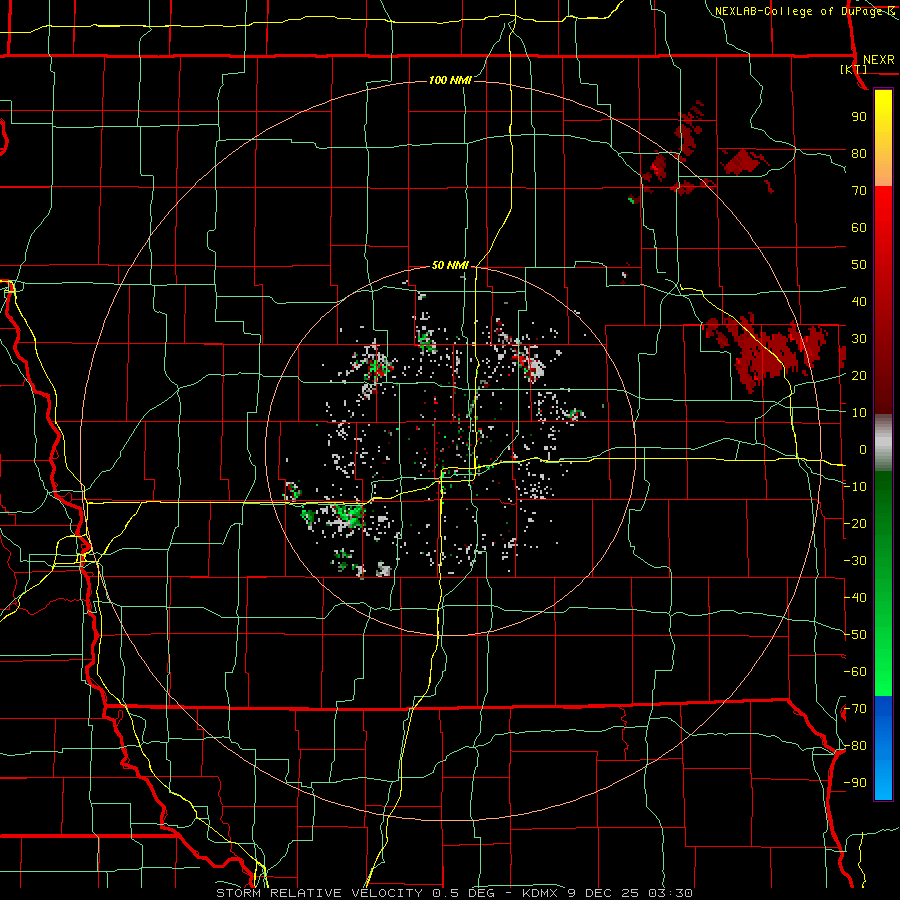Click the "100 NMI" range ring label
900x900 pixels.
point(450,80)
